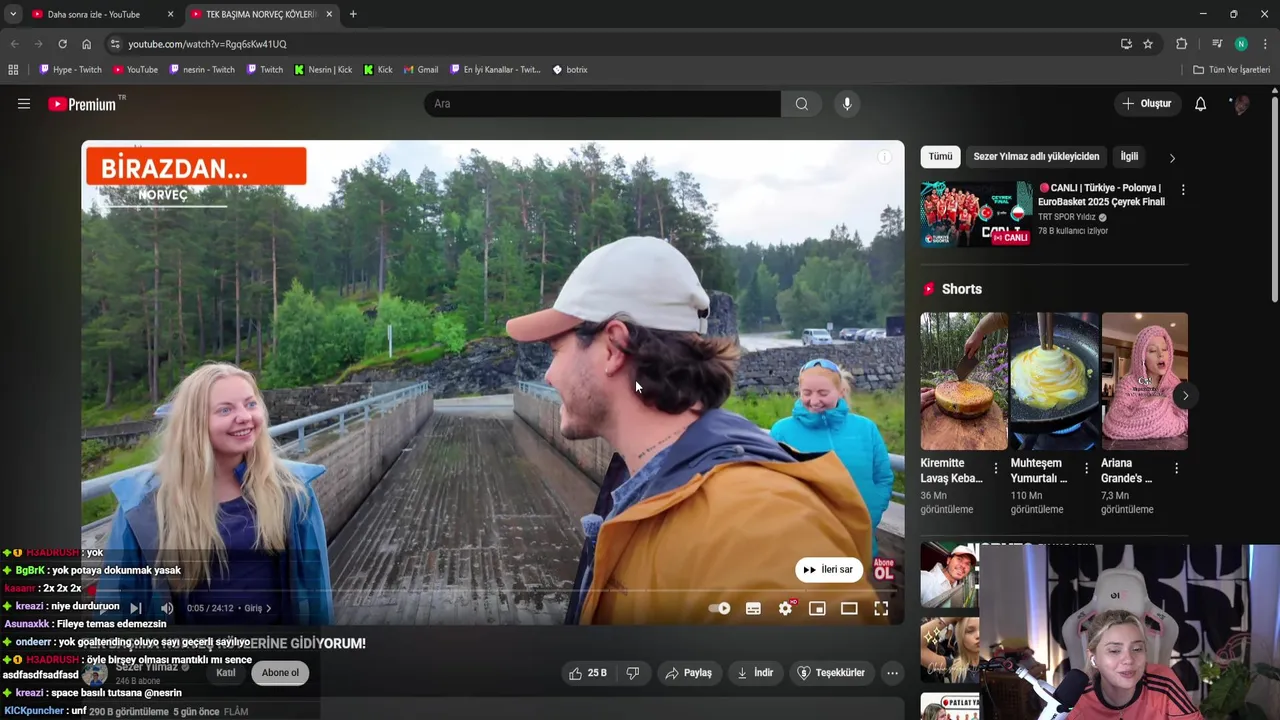Enable miniplayer mode

[x=817, y=608]
